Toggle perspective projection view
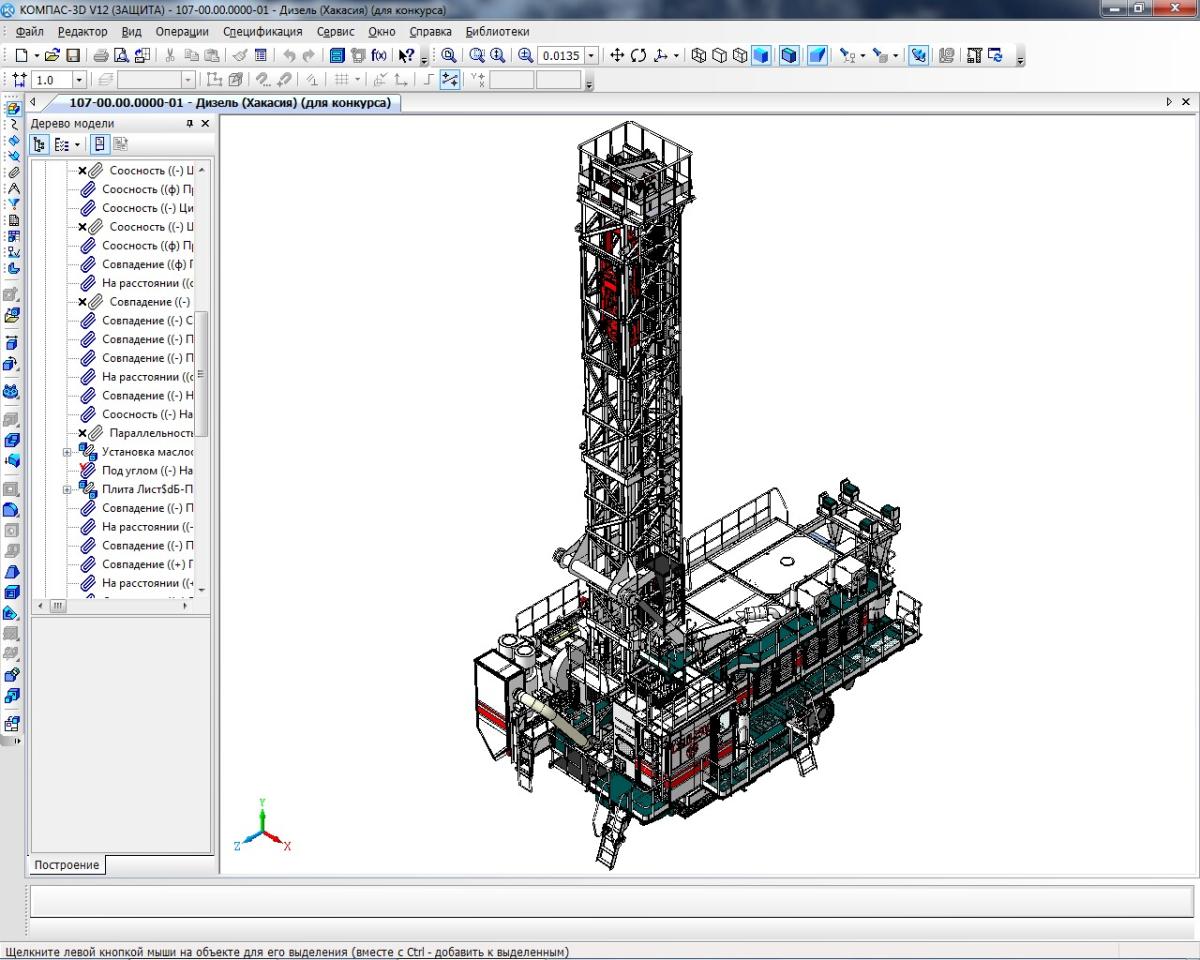Screen dimensions: 1200x960 coord(817,56)
